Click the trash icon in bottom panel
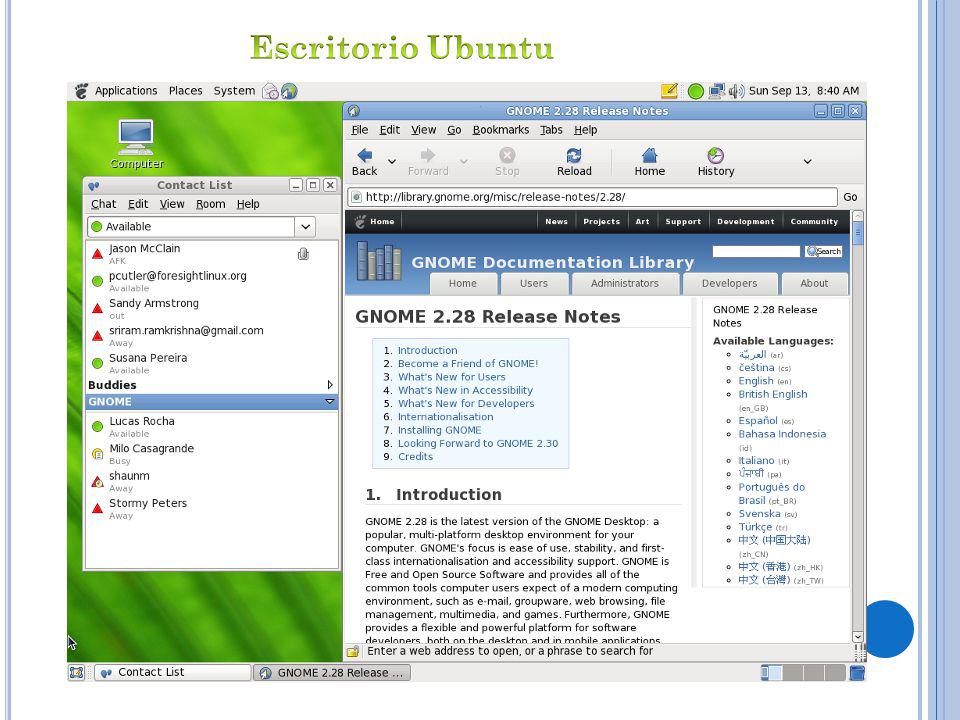The image size is (960, 720). [x=857, y=672]
